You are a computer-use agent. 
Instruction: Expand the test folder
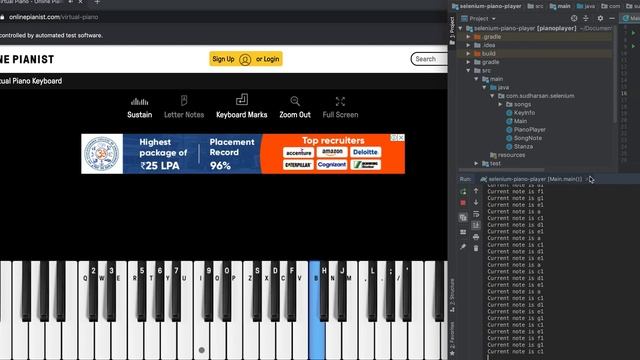tap(476, 164)
